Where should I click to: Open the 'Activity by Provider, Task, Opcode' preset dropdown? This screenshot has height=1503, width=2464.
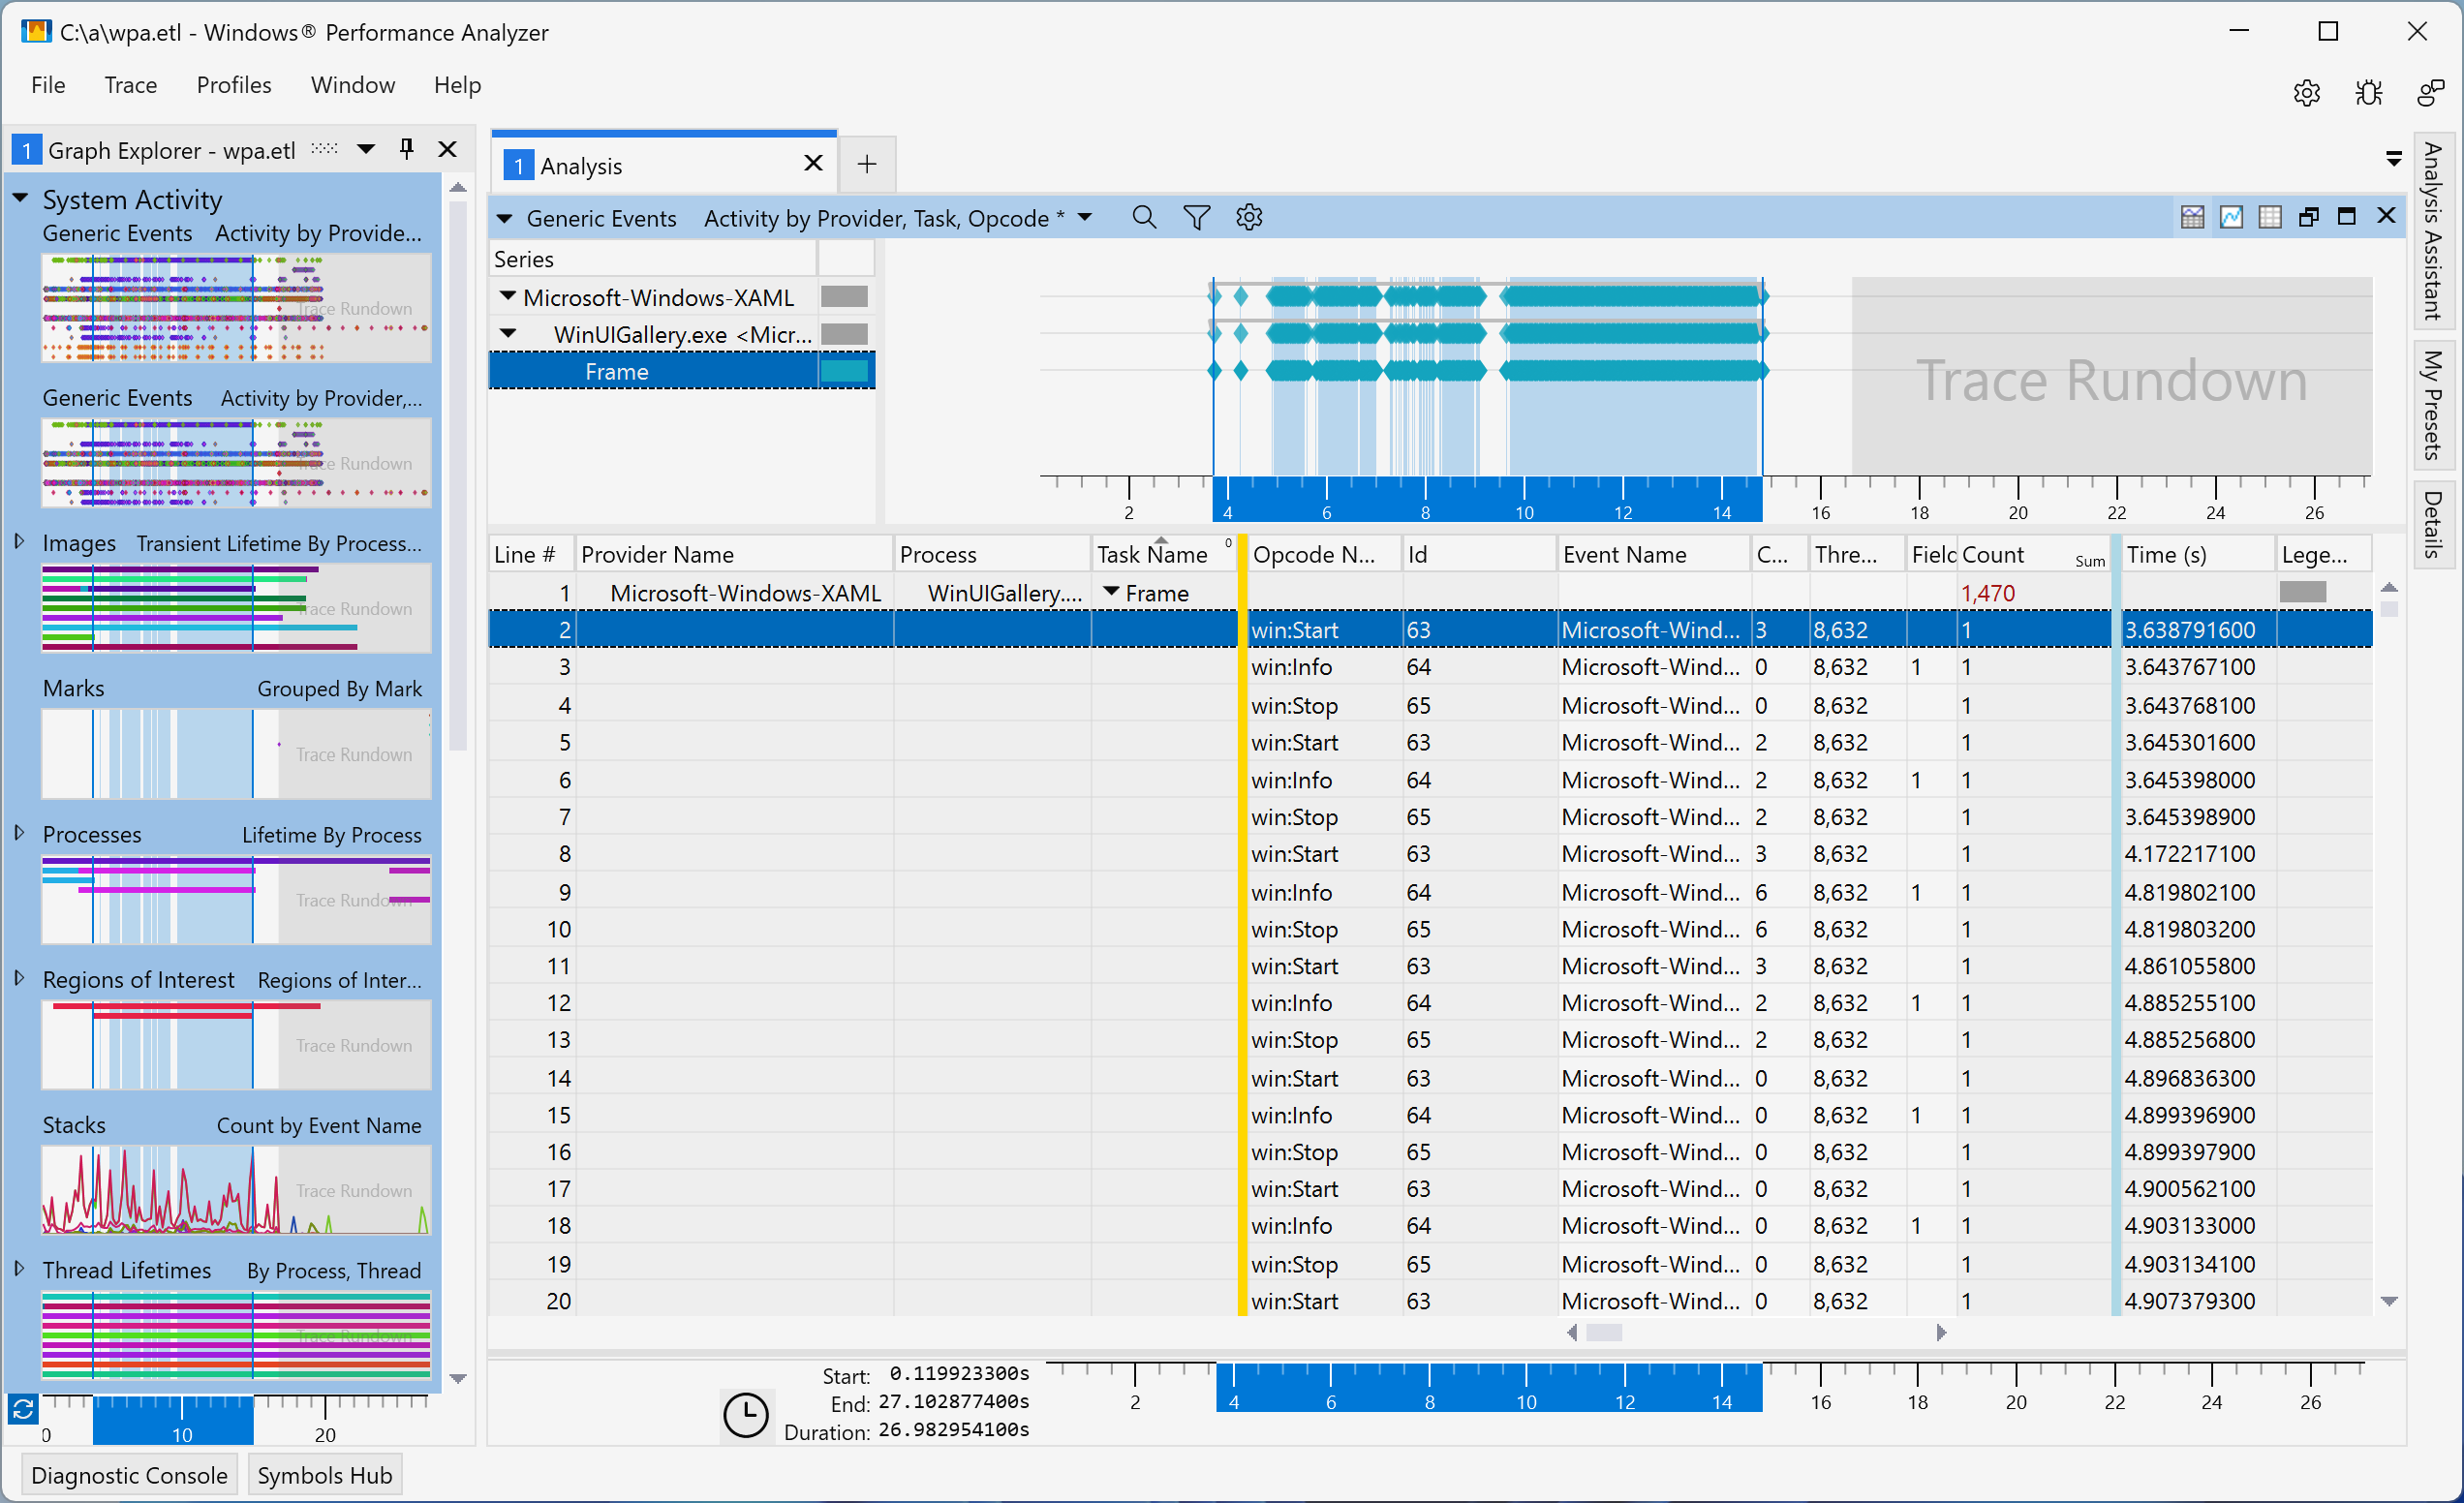[1086, 217]
